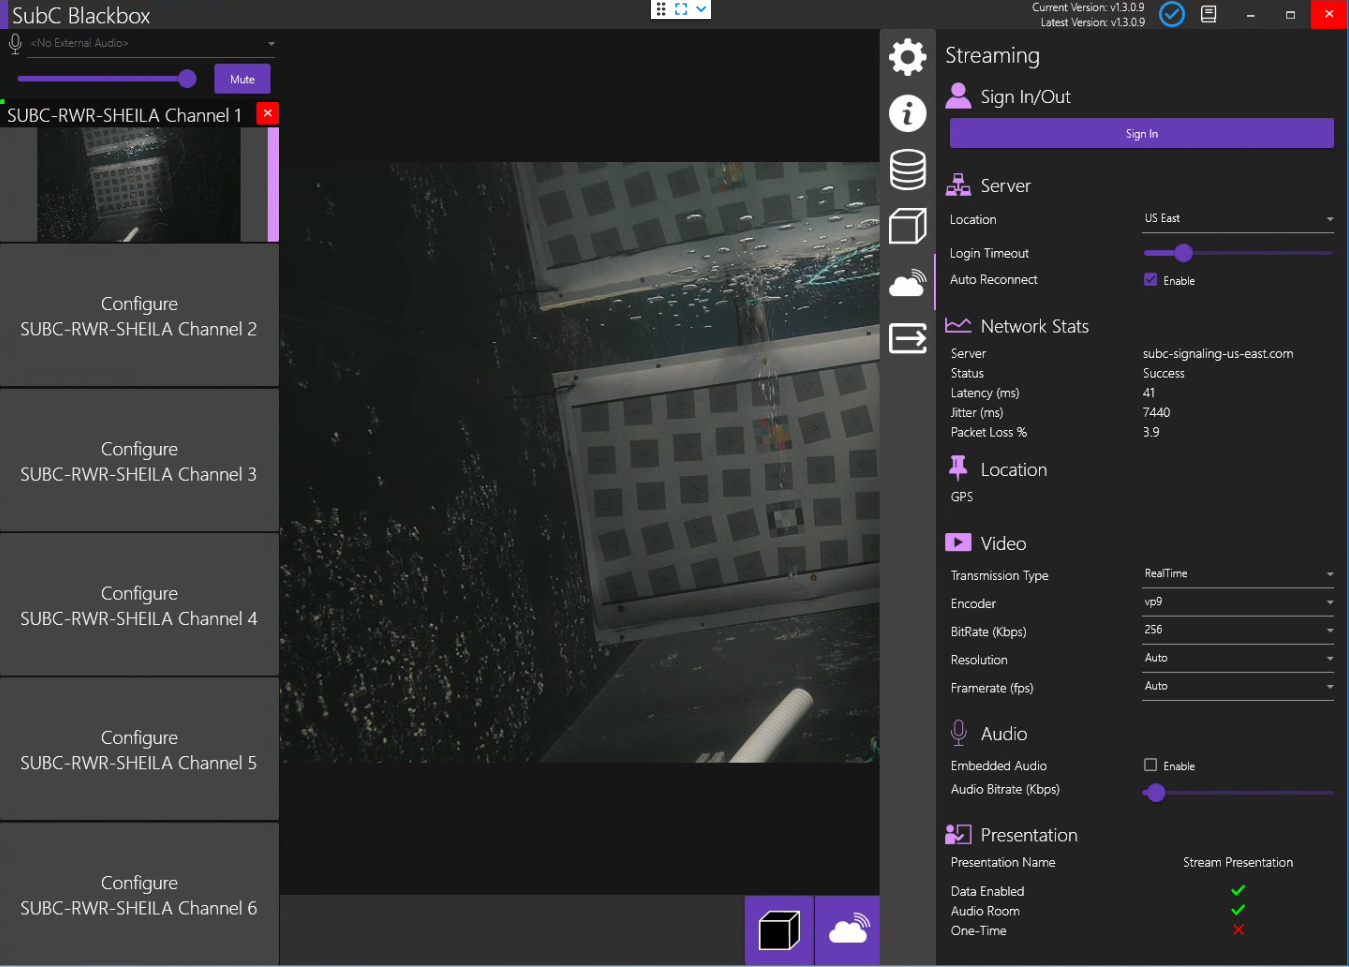The width and height of the screenshot is (1349, 967).
Task: Click the Mute button
Action: [242, 79]
